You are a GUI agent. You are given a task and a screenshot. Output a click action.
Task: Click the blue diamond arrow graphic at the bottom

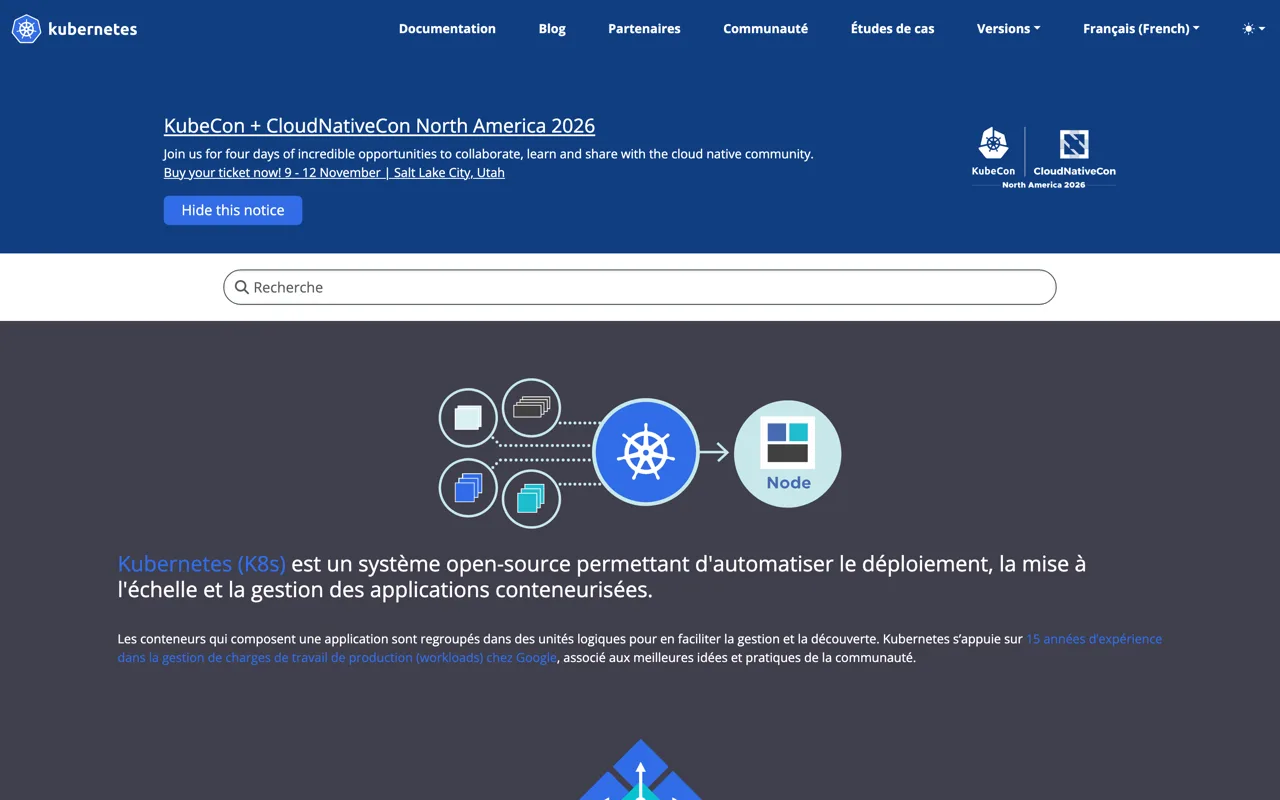[640, 770]
